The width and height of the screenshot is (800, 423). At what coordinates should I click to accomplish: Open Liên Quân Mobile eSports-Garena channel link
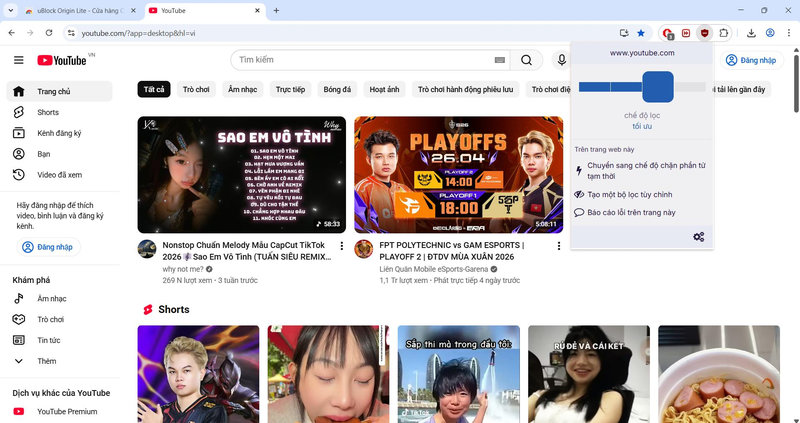(434, 269)
